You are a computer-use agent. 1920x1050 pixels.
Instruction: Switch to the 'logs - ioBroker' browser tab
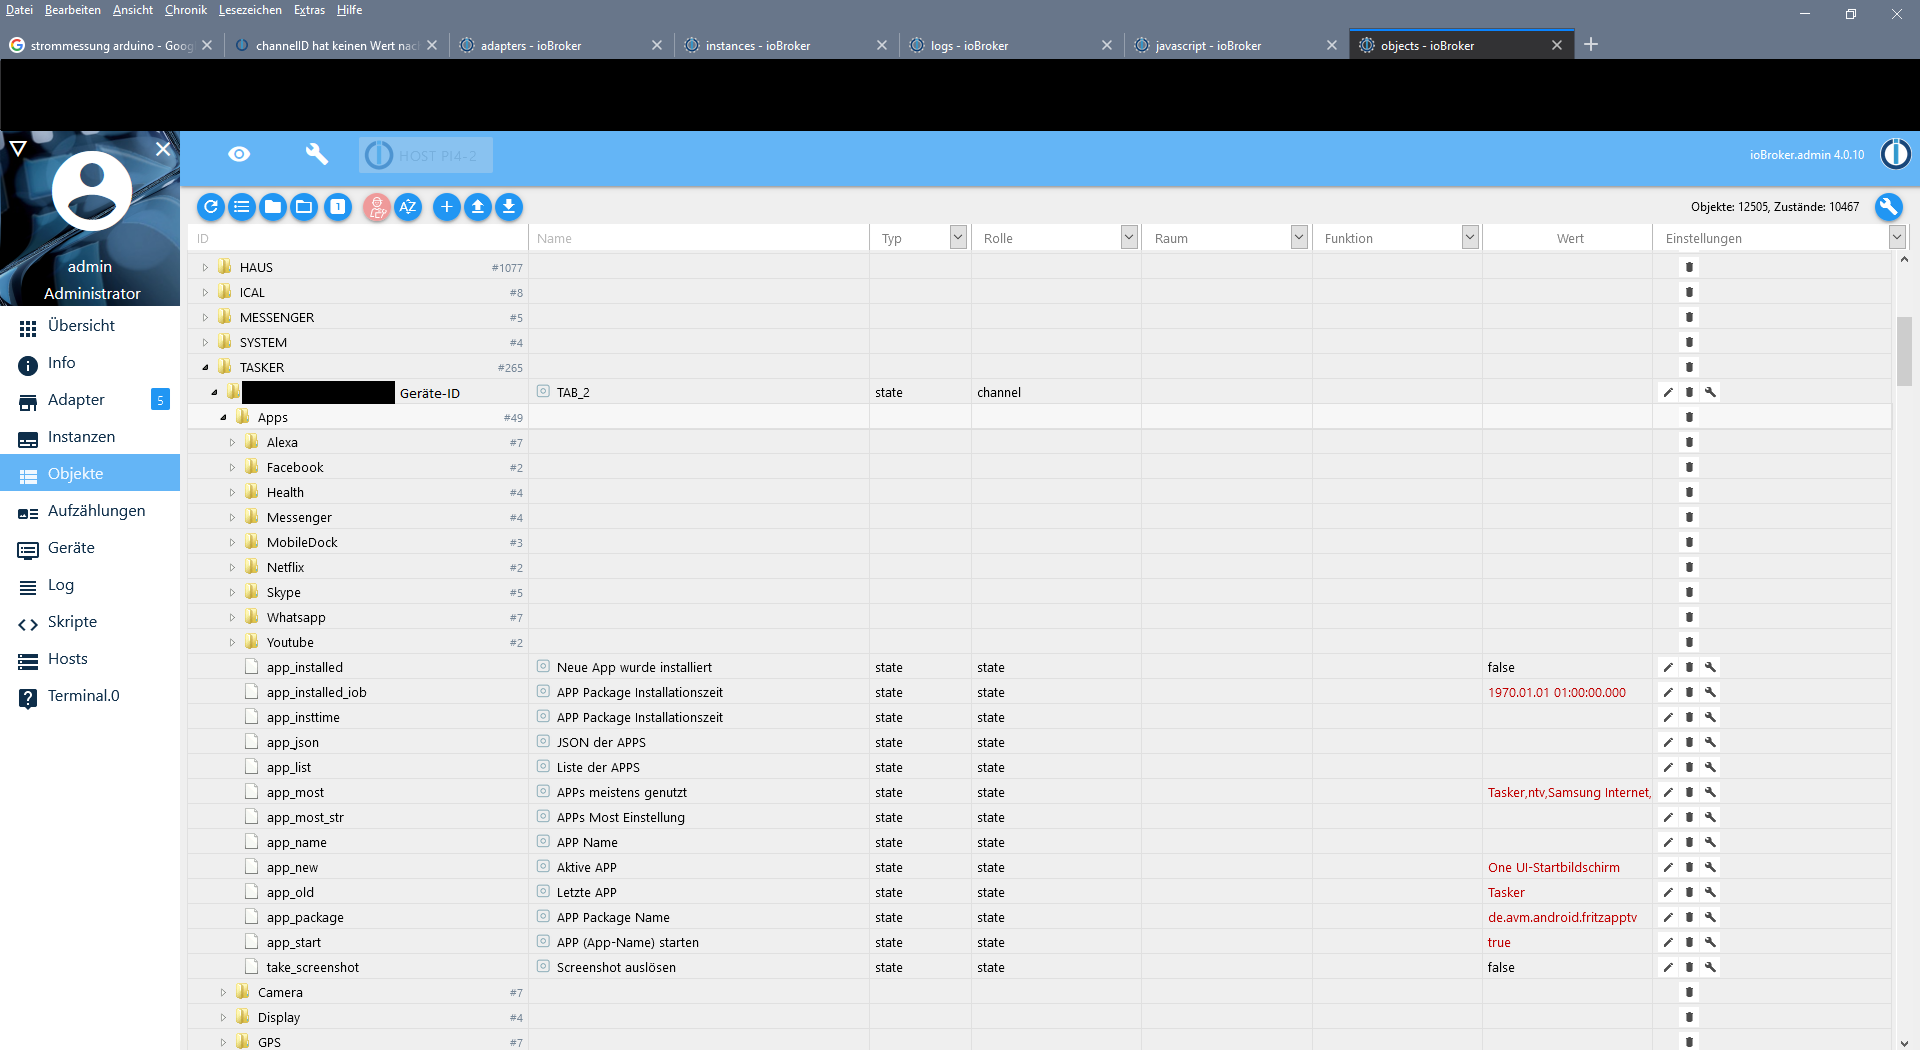1011,45
